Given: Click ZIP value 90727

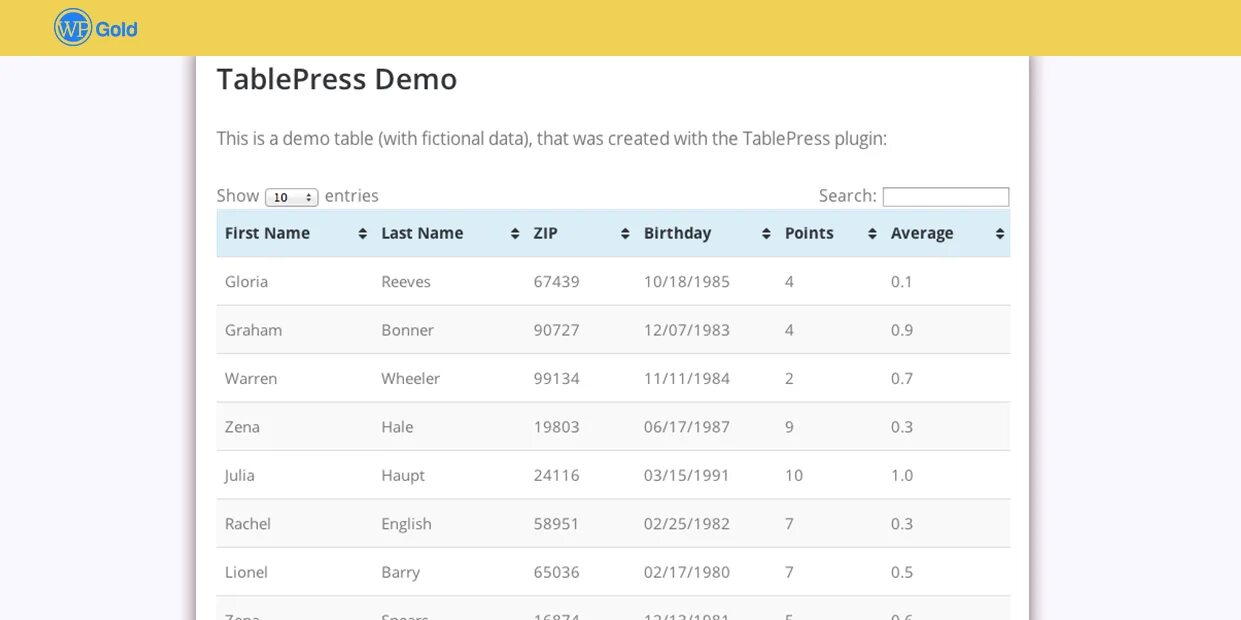Looking at the screenshot, I should (556, 330).
